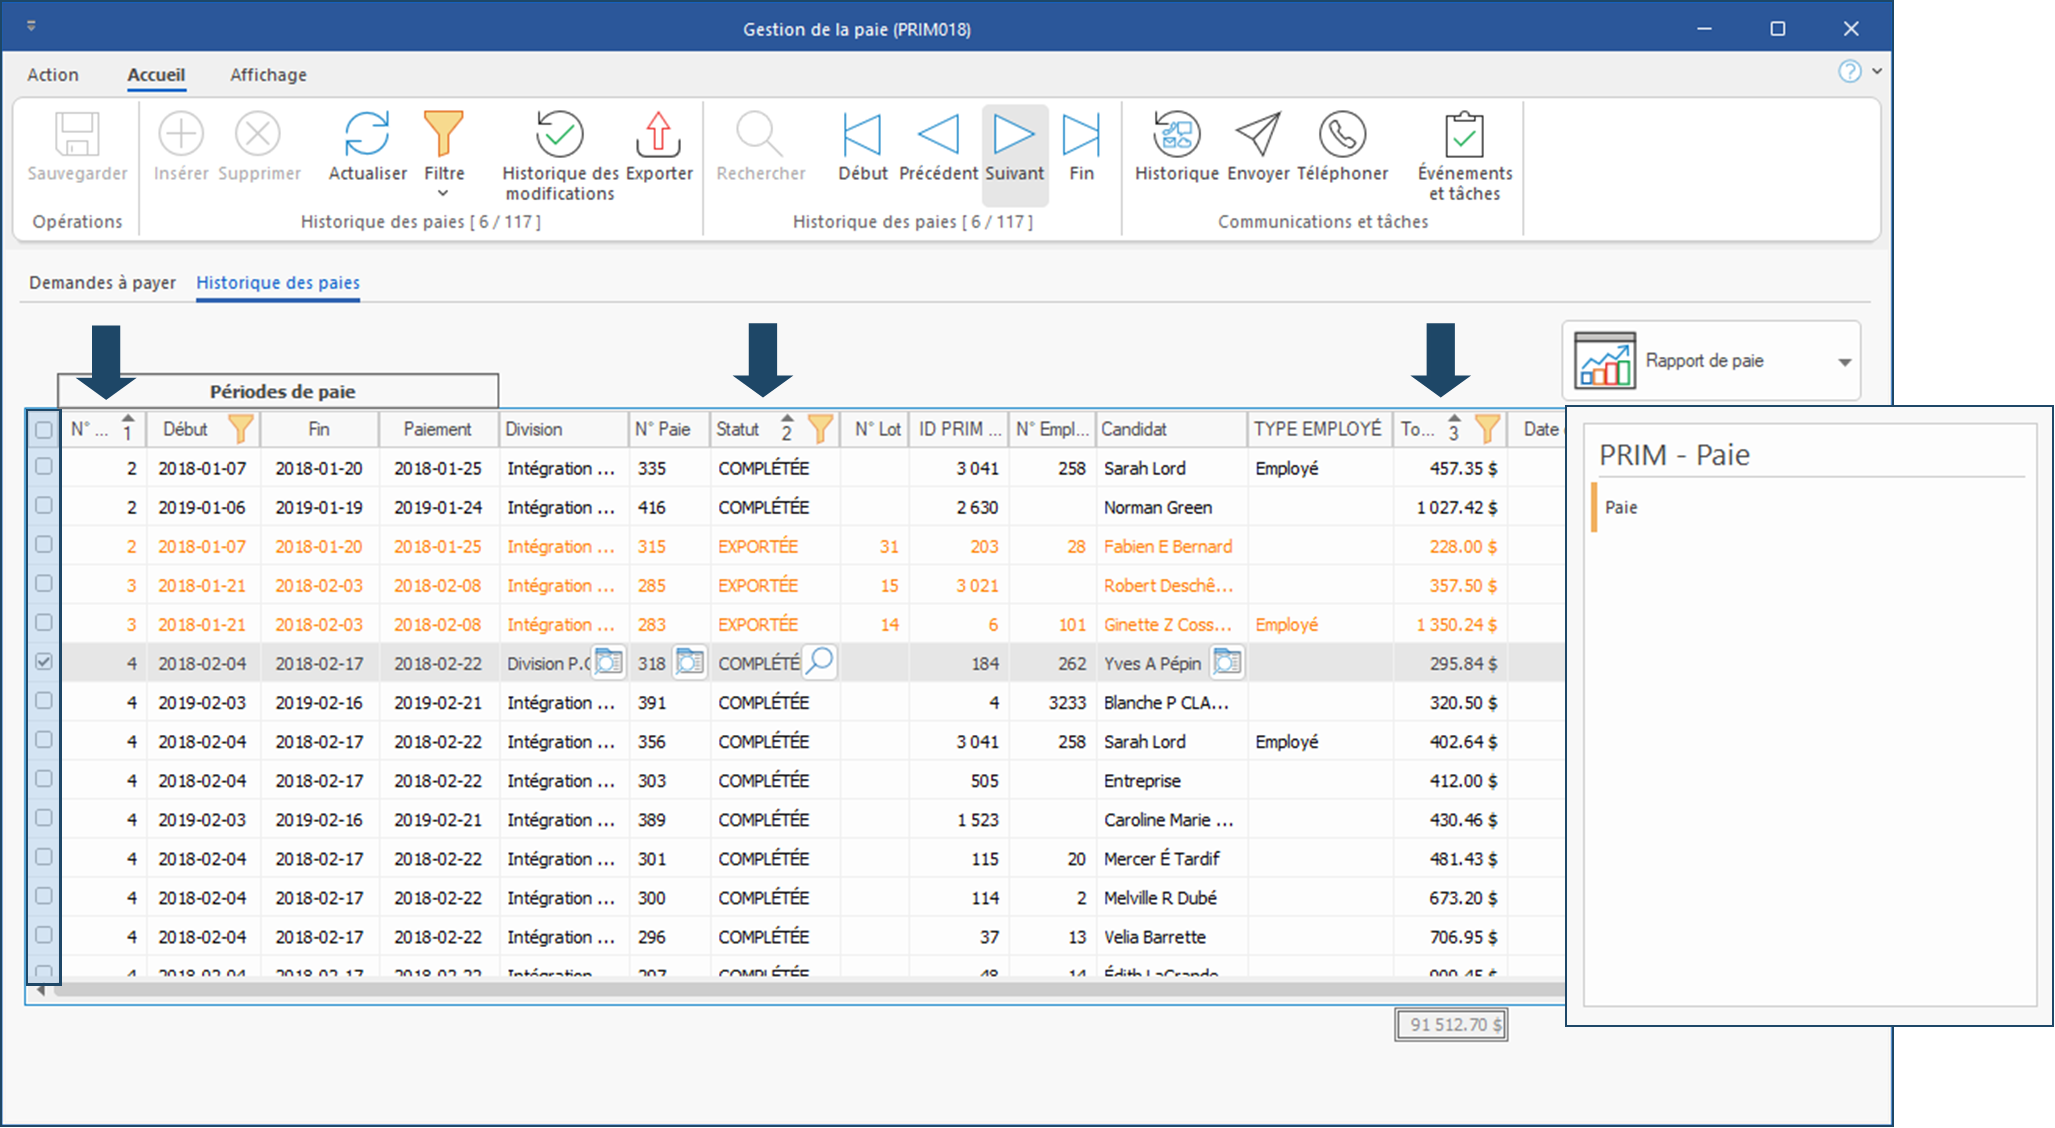Open the Statut column filter
2055x1128 pixels.
click(820, 429)
